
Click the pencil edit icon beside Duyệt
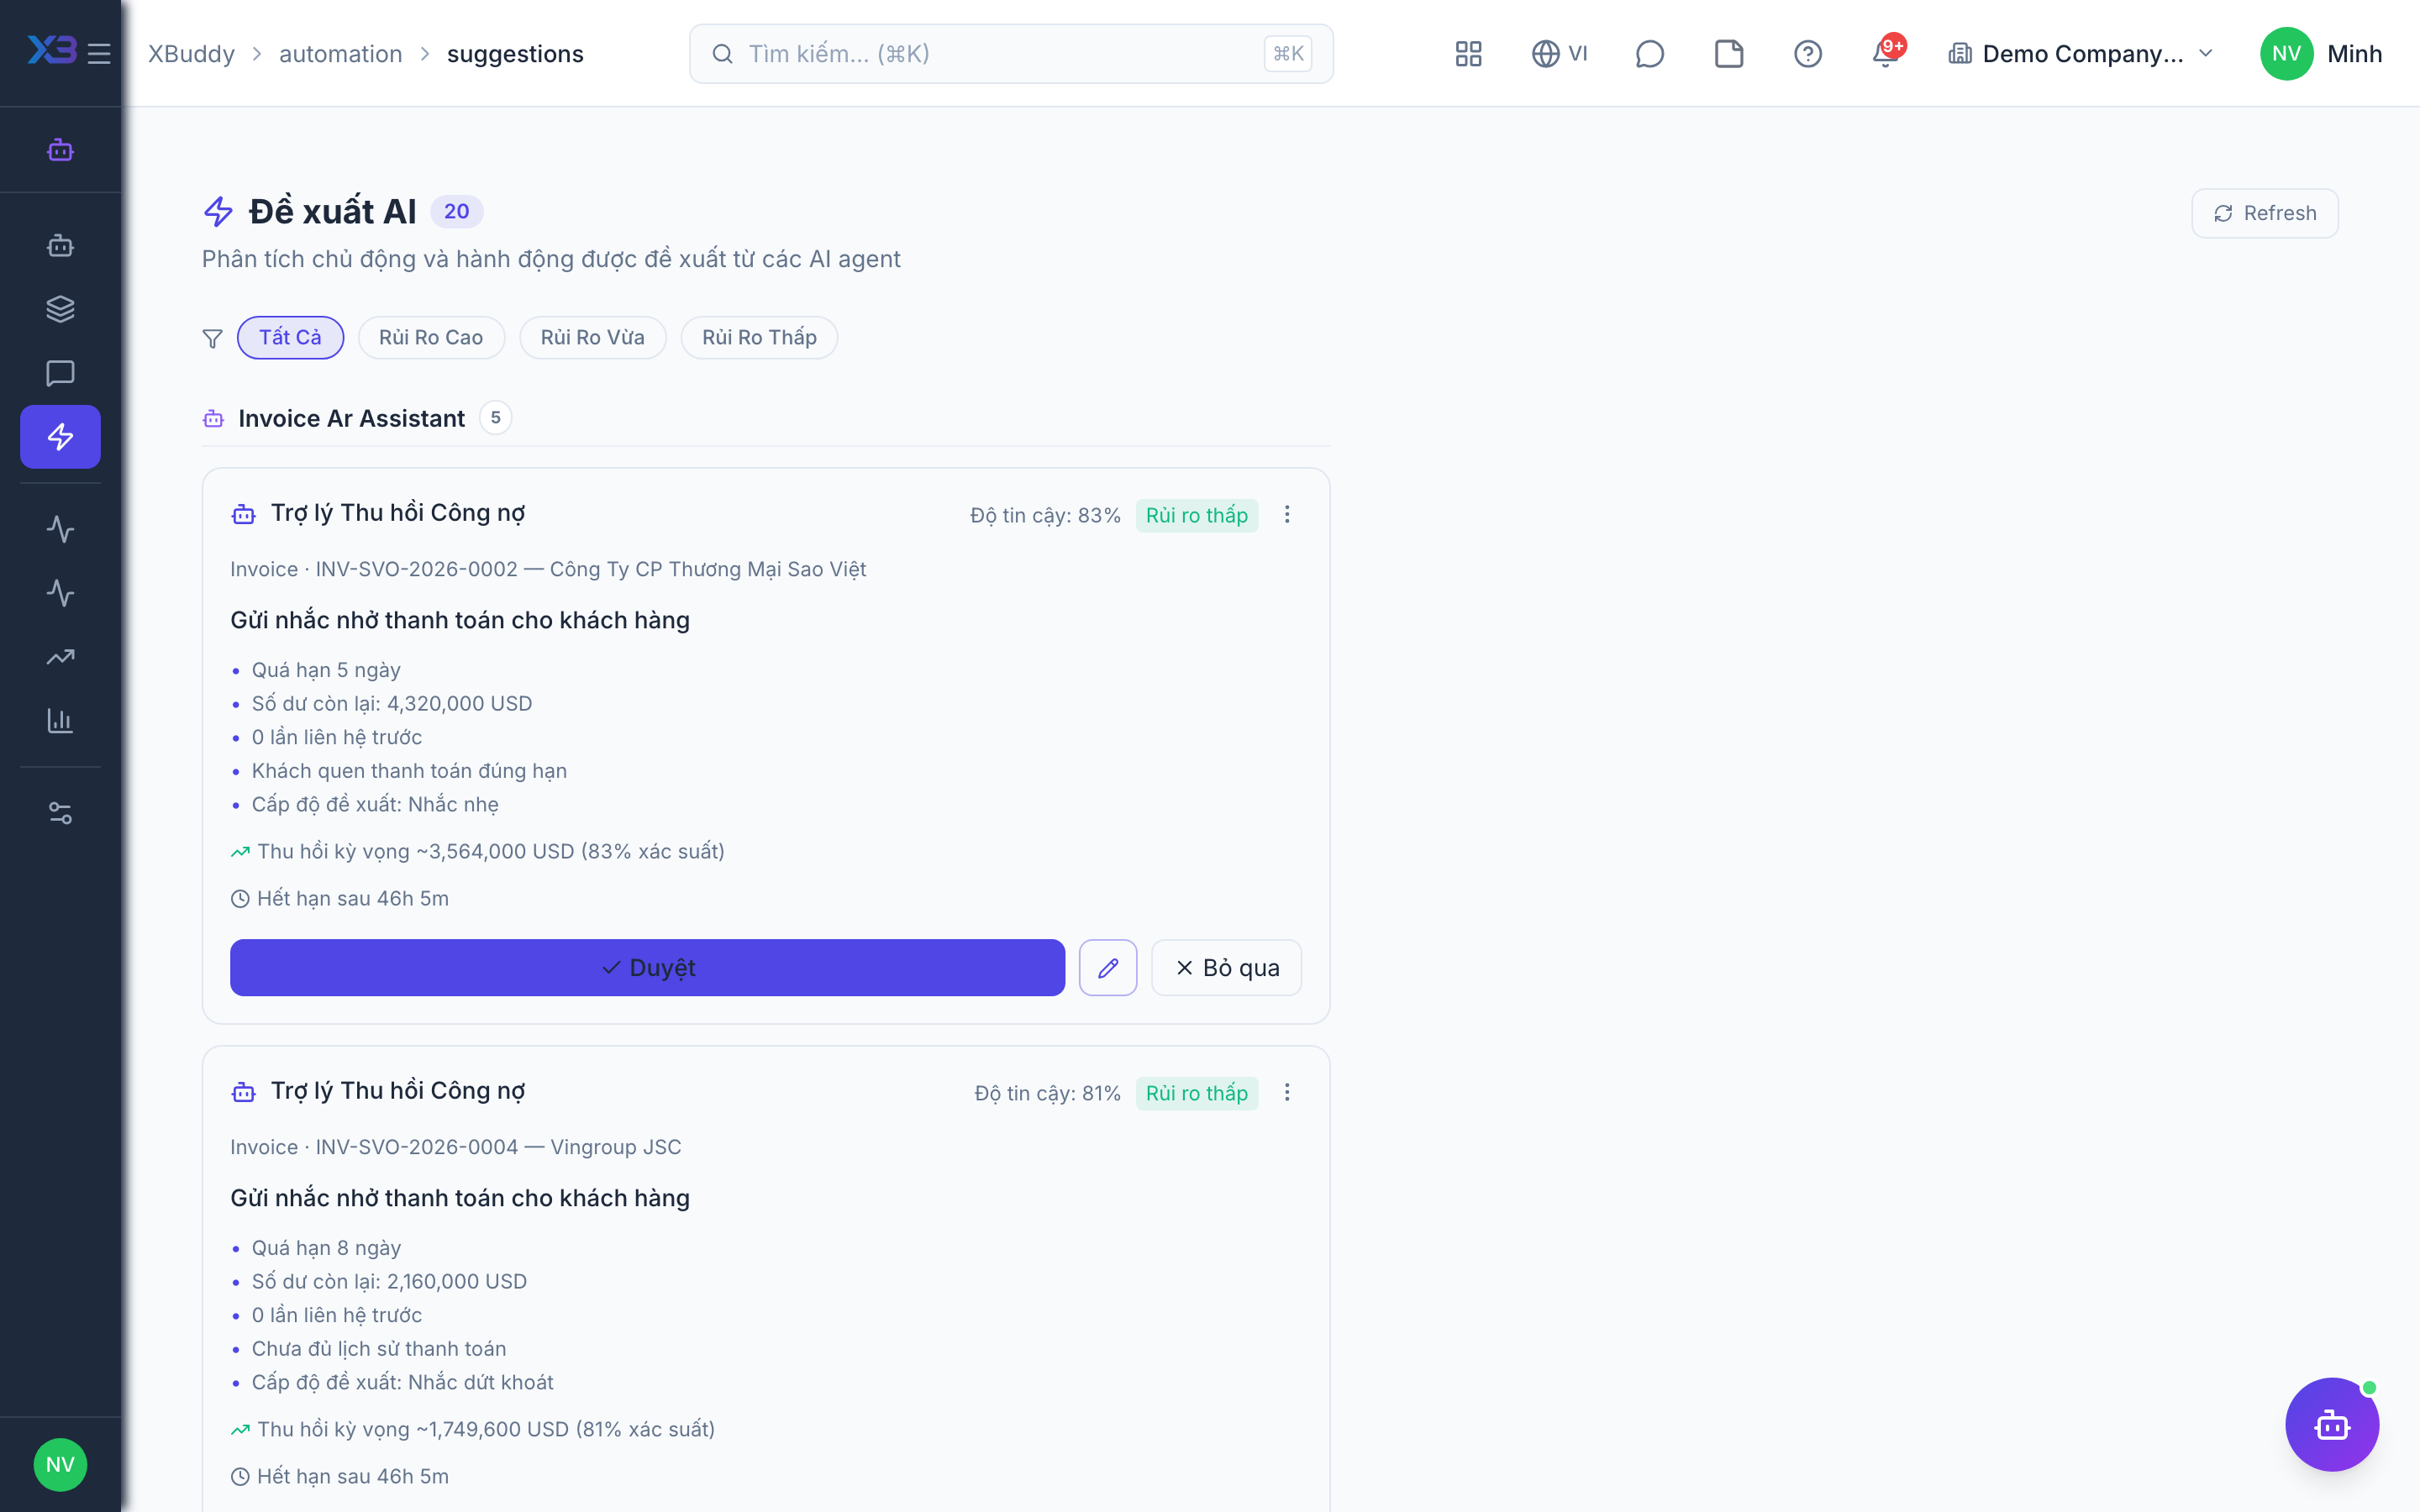tap(1108, 967)
